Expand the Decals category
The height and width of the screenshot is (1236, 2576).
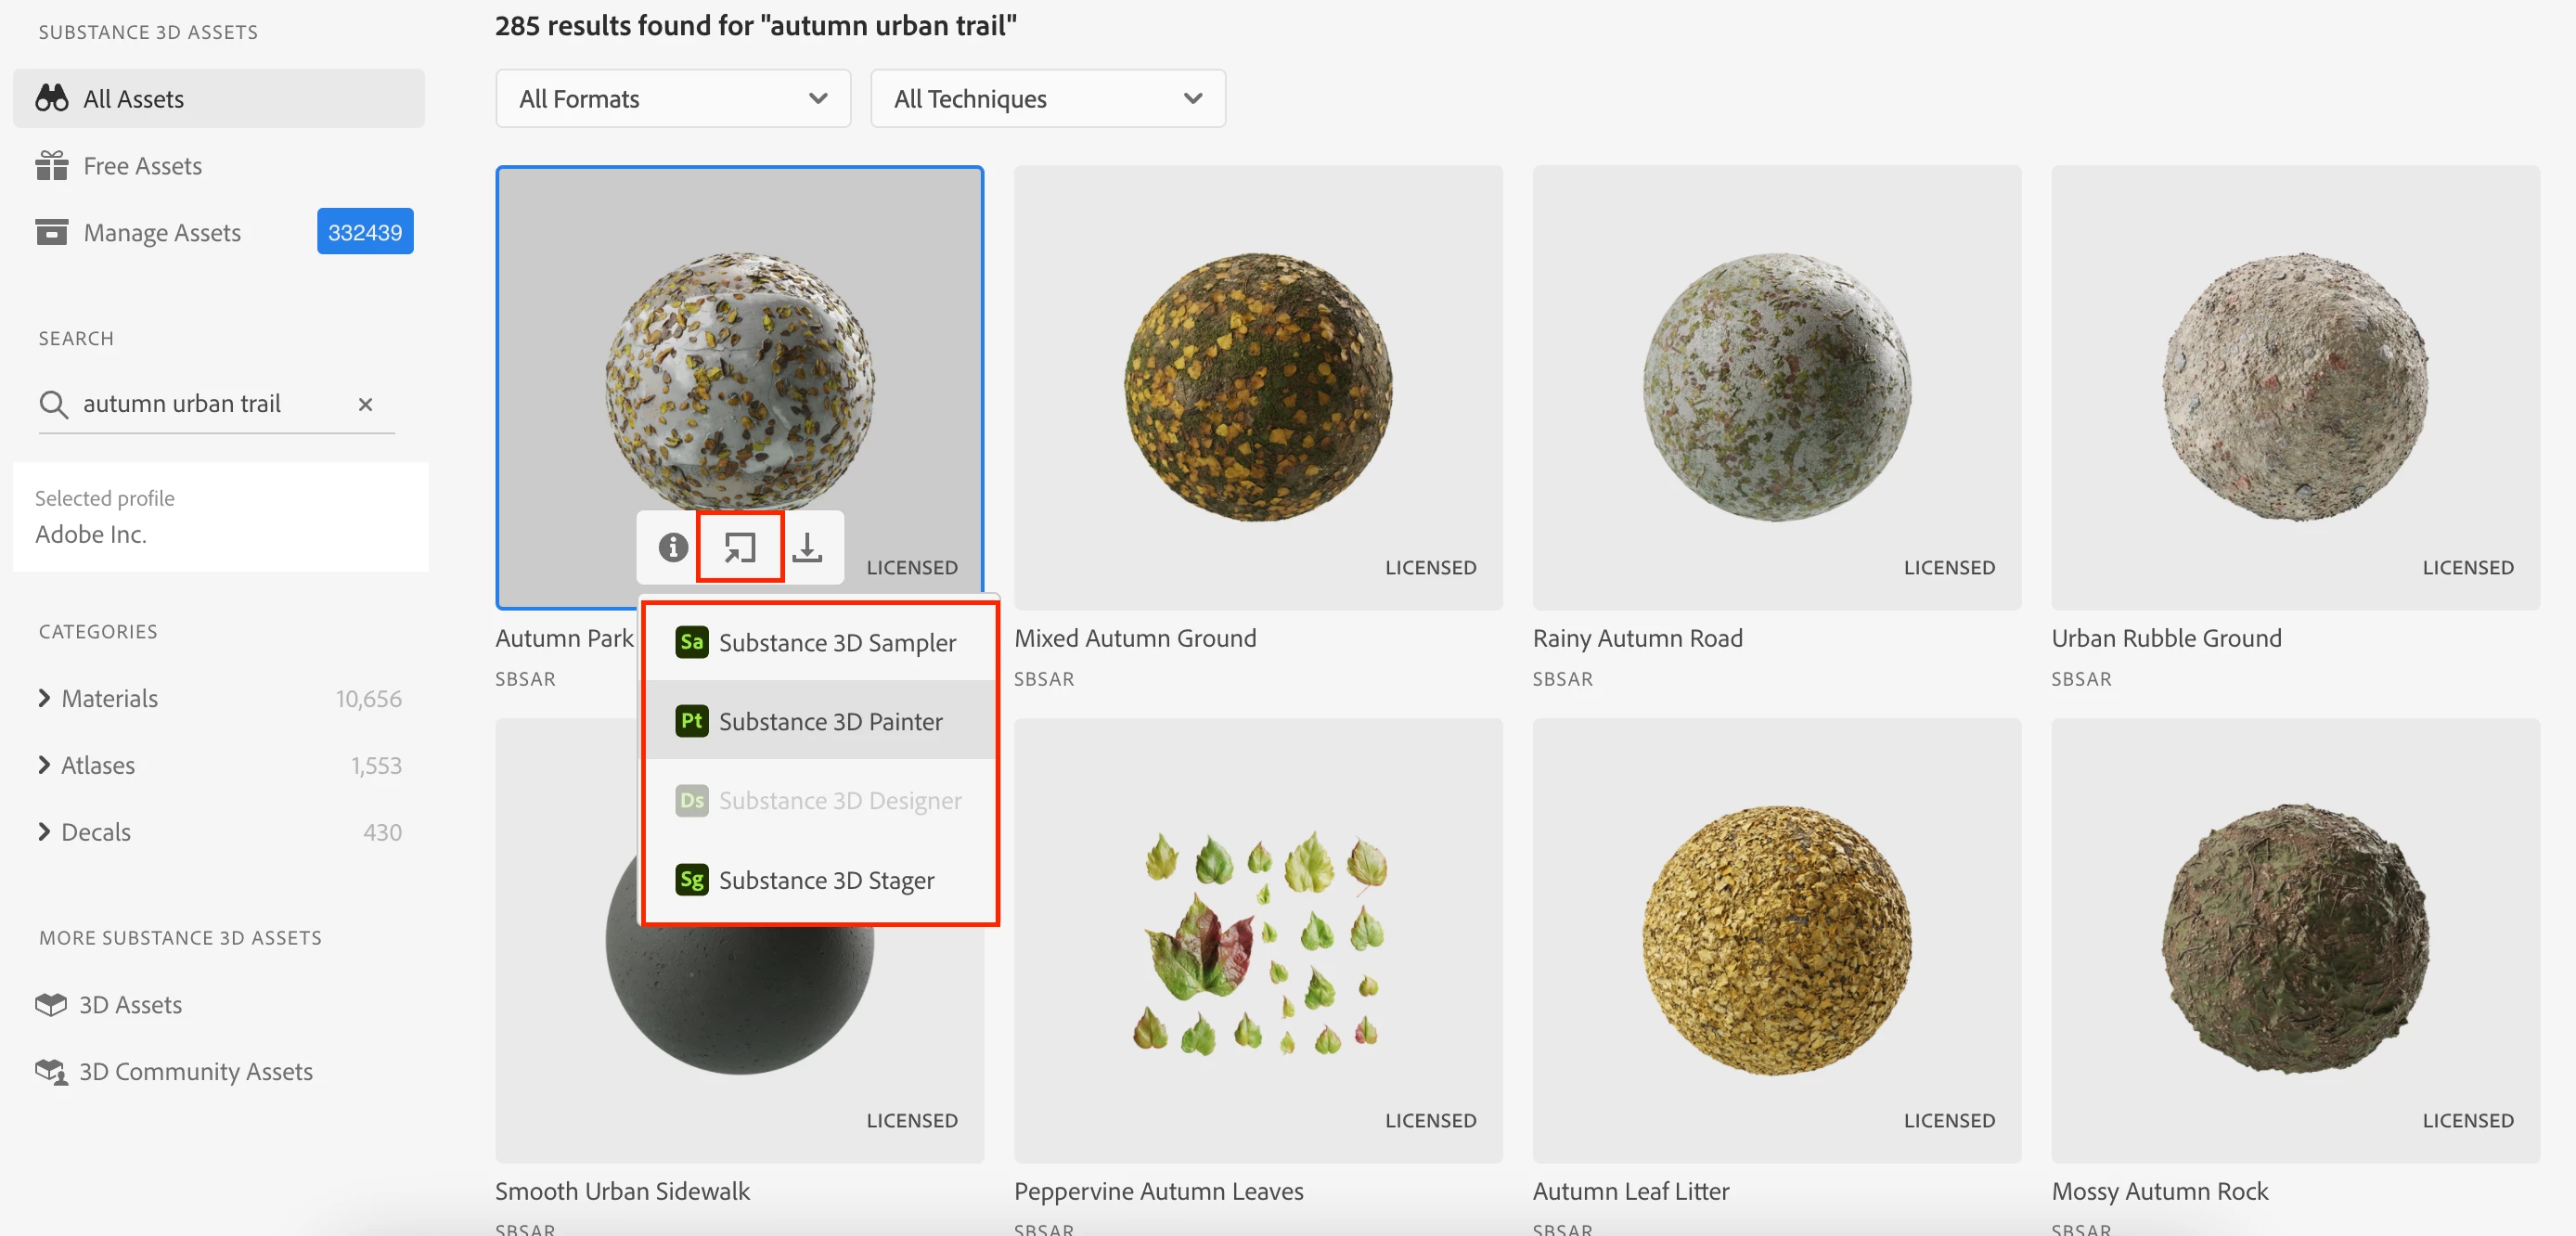[44, 832]
